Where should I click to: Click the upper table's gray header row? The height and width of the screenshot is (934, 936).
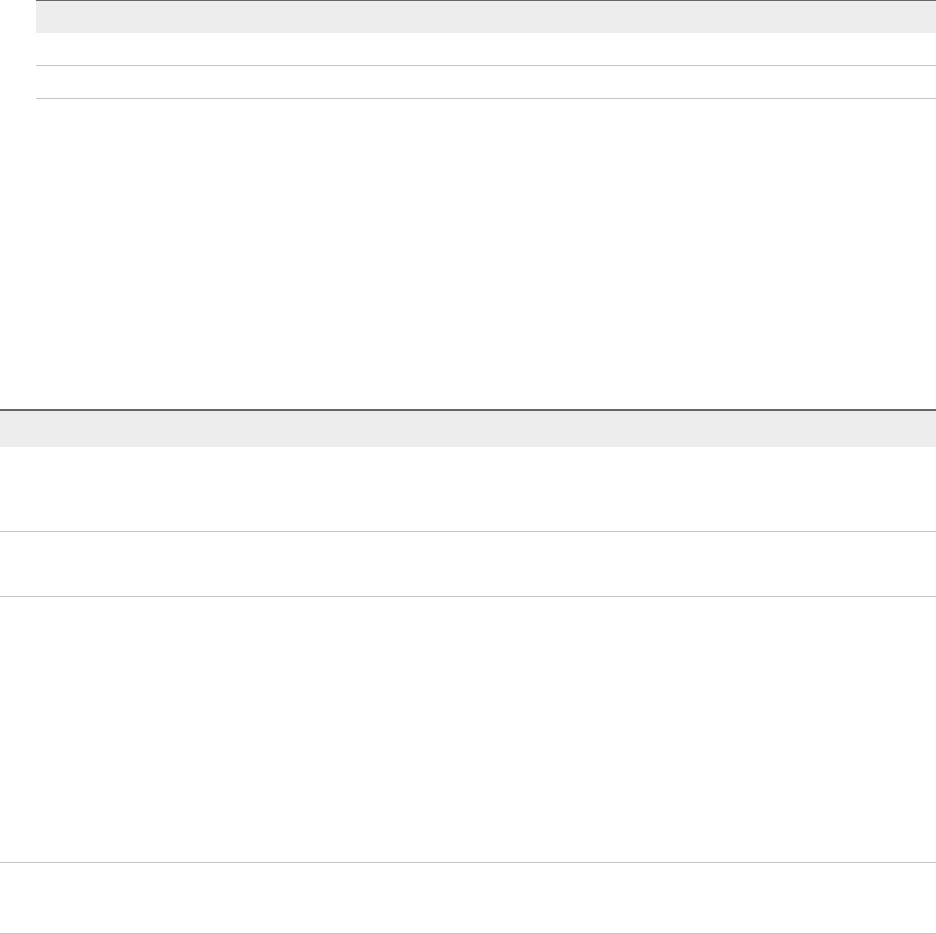coord(478,17)
